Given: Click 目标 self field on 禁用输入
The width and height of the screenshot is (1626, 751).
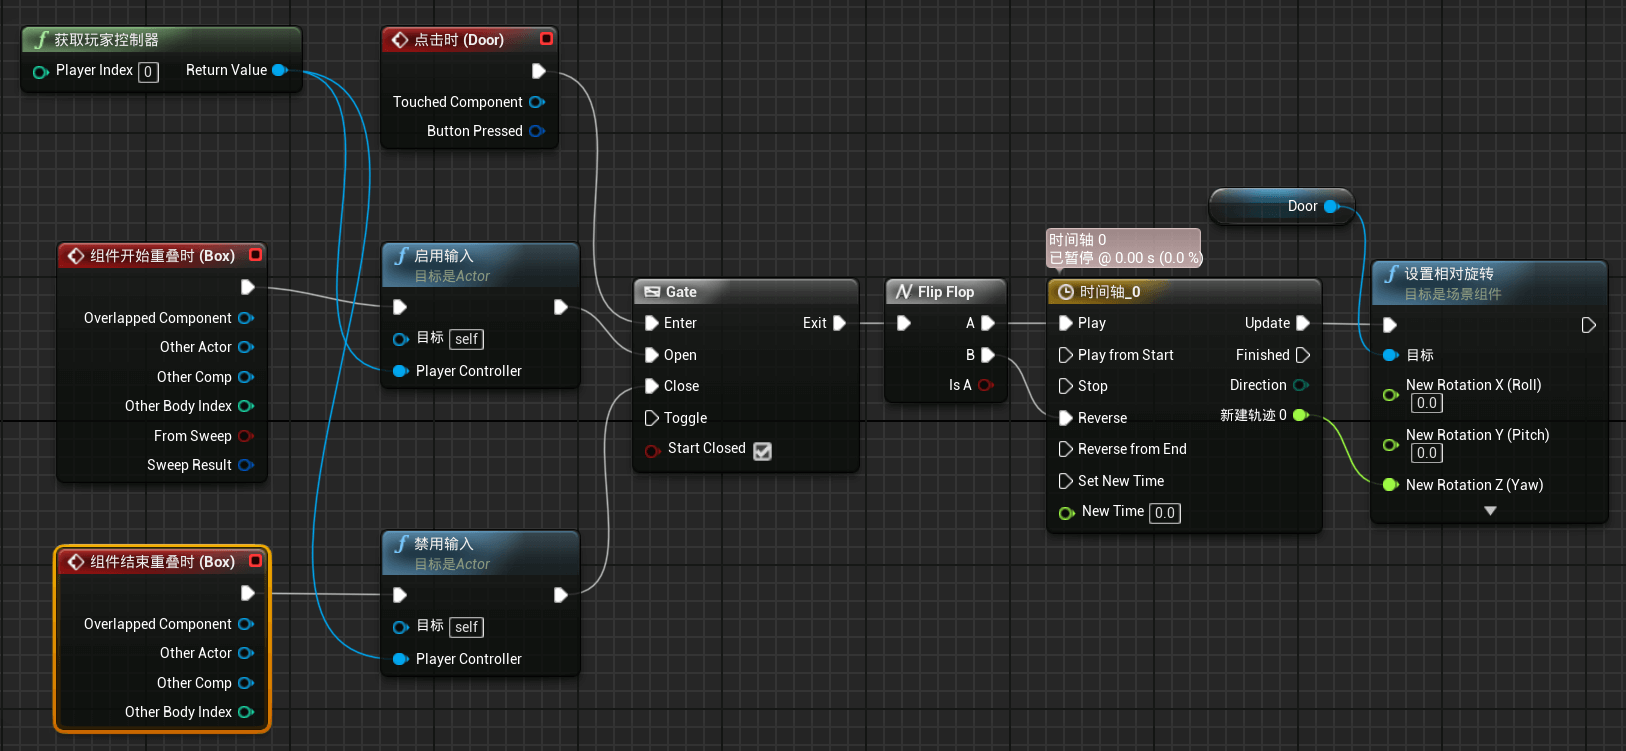Looking at the screenshot, I should point(467,627).
